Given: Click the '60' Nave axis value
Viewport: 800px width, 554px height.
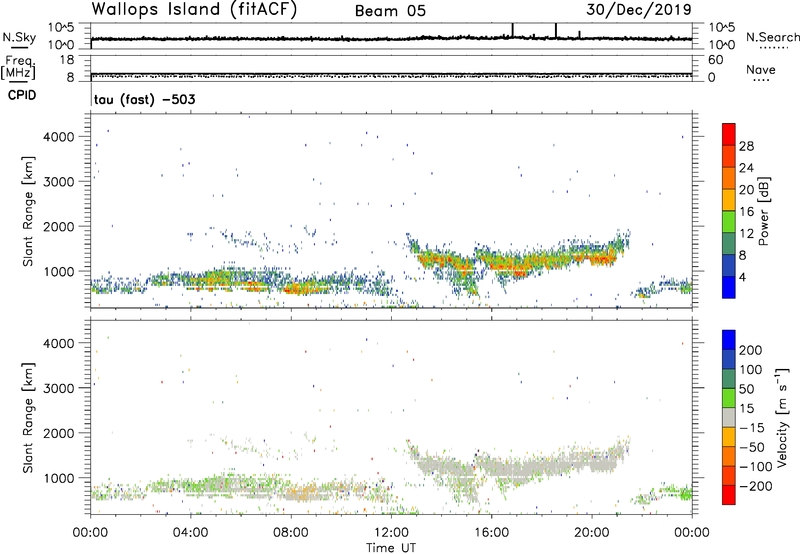Looking at the screenshot, I should (715, 60).
